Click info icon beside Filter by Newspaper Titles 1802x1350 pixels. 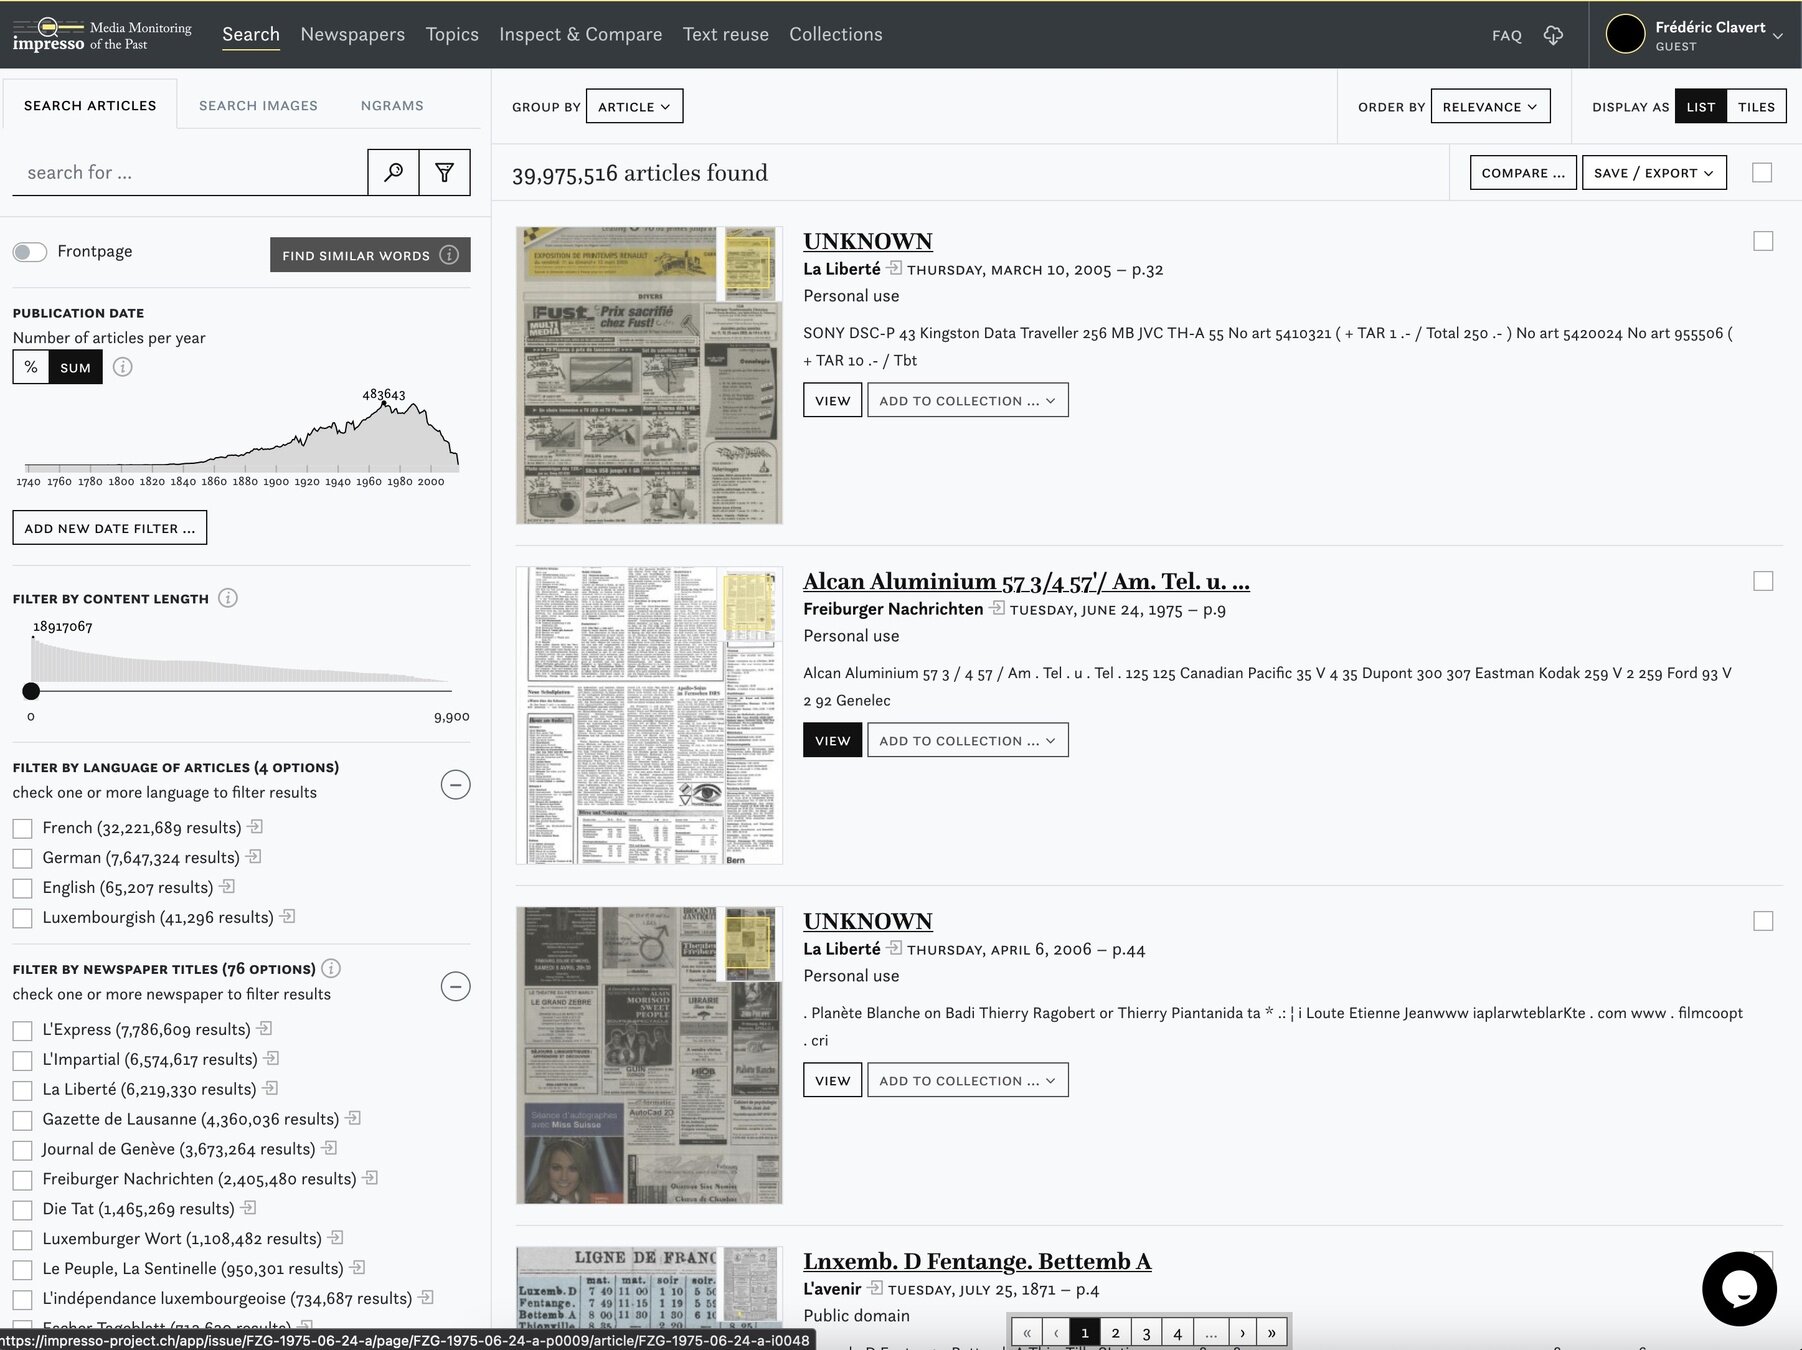(x=331, y=968)
